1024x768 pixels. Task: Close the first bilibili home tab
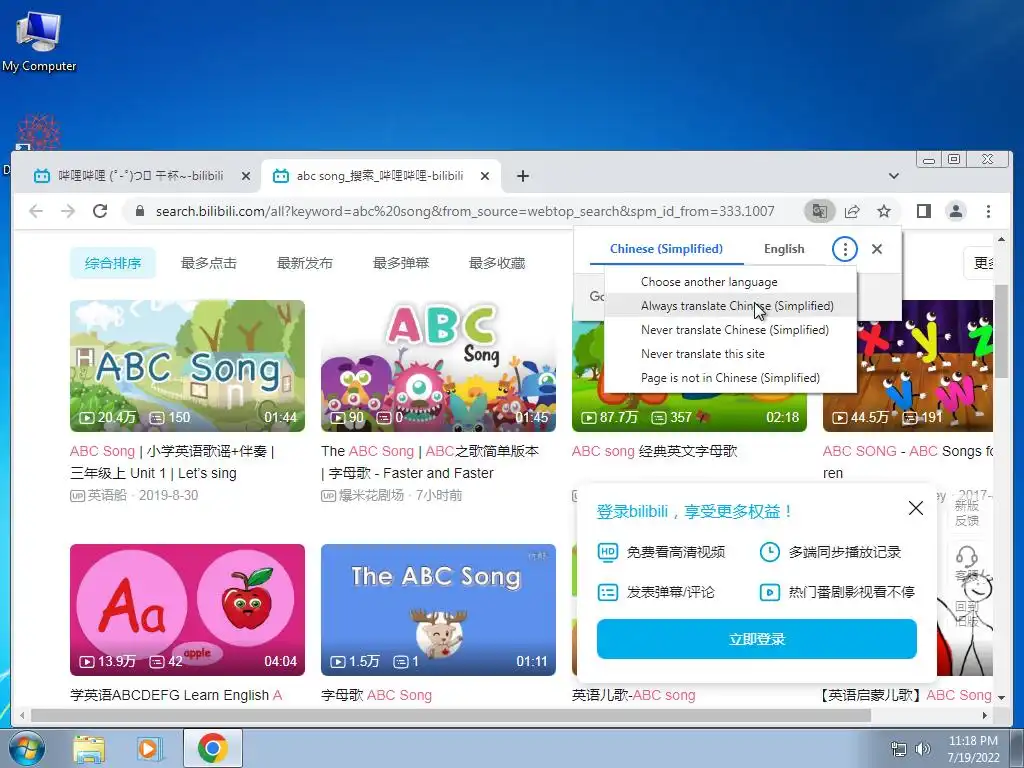tap(246, 176)
